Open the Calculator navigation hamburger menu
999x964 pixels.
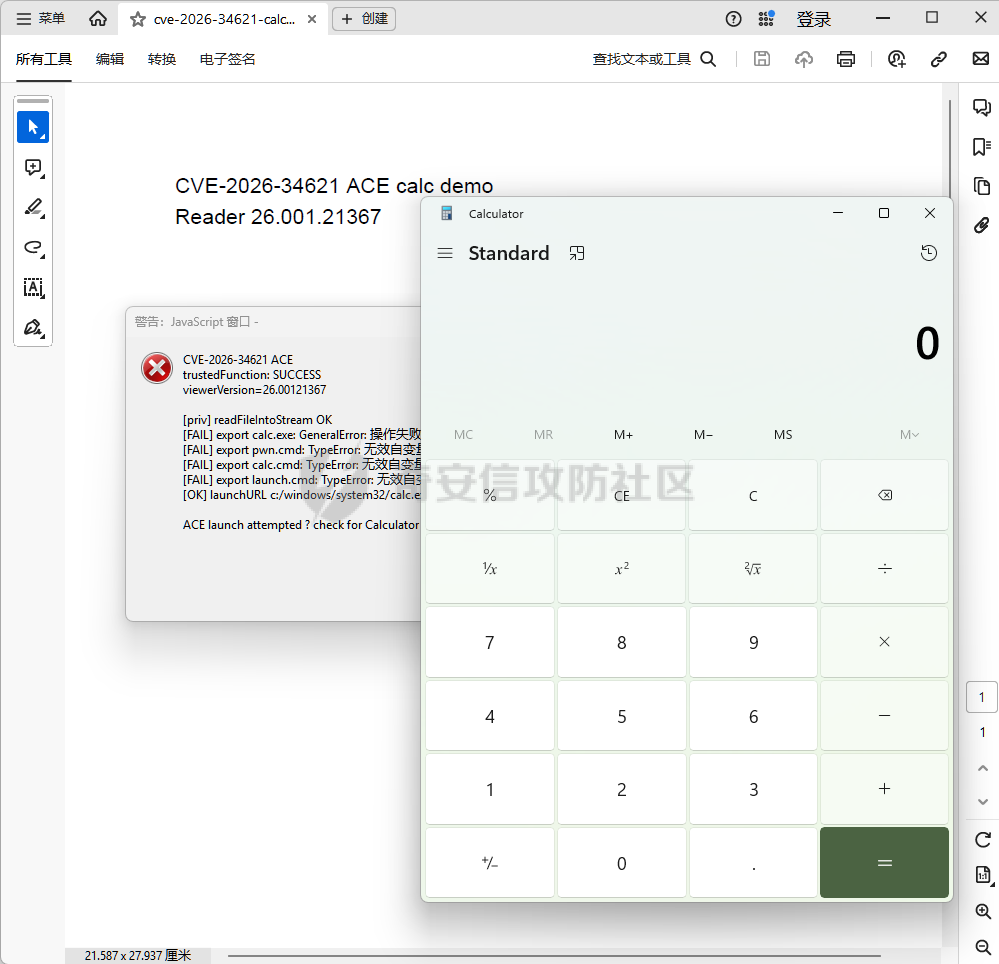point(445,254)
